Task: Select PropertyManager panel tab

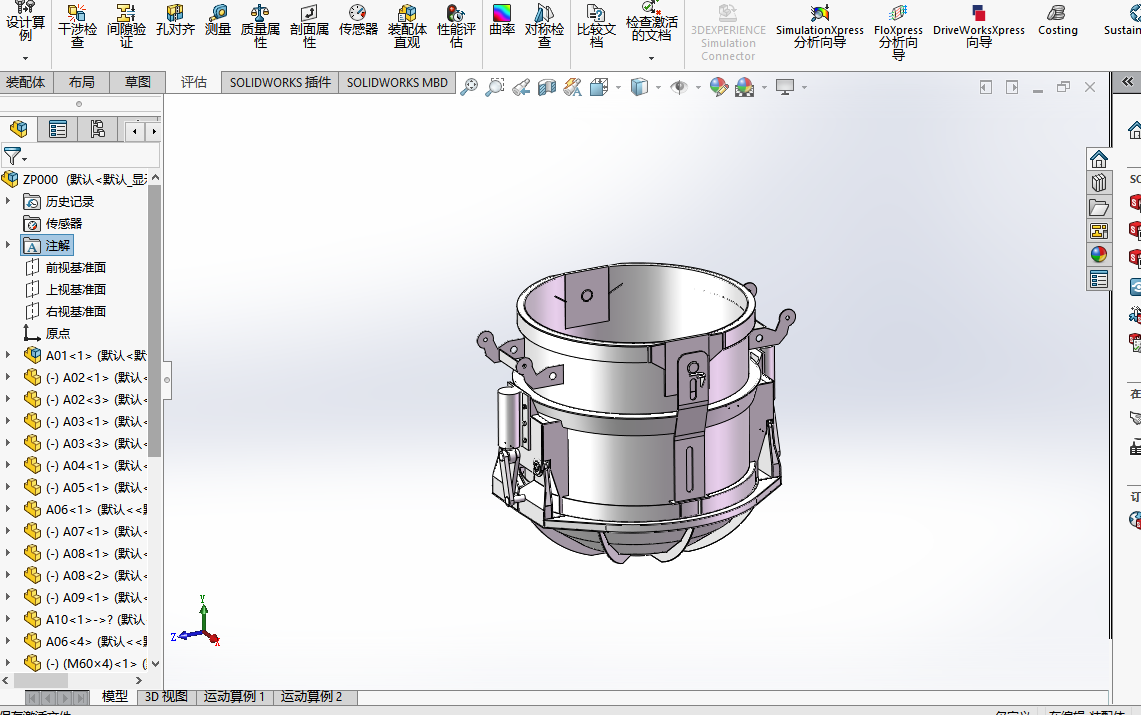Action: [x=57, y=129]
